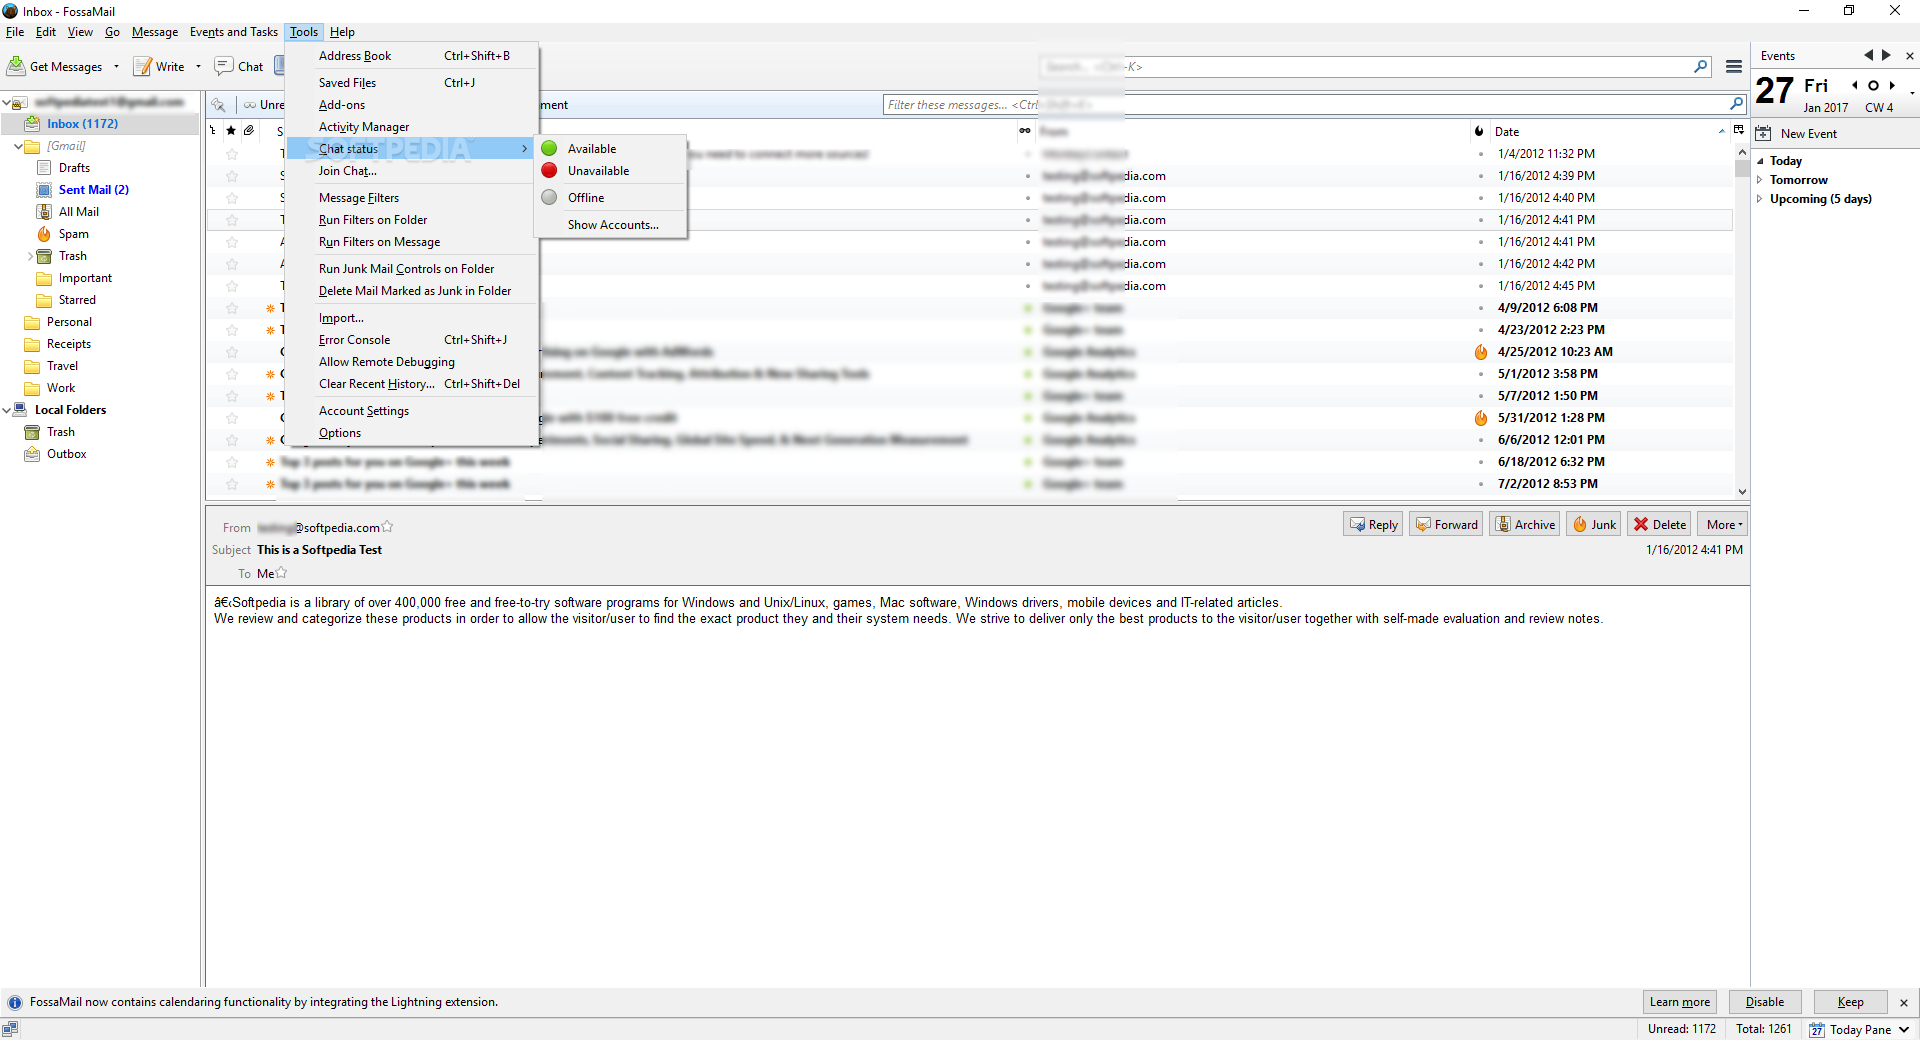Image resolution: width=1920 pixels, height=1040 pixels.
Task: Toggle star on the 1/16/2012 4:39 PM message
Action: pyautogui.click(x=232, y=176)
